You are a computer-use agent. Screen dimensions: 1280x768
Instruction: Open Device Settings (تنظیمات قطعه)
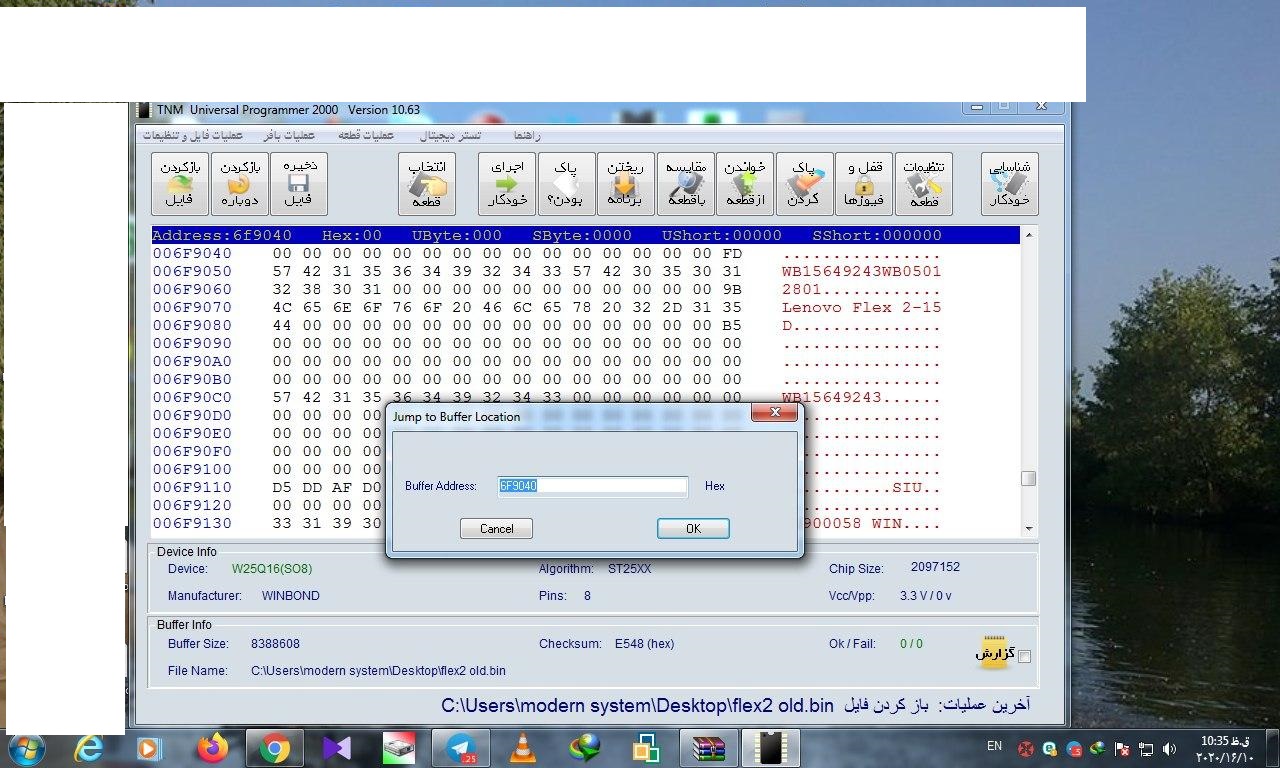pyautogui.click(x=924, y=184)
